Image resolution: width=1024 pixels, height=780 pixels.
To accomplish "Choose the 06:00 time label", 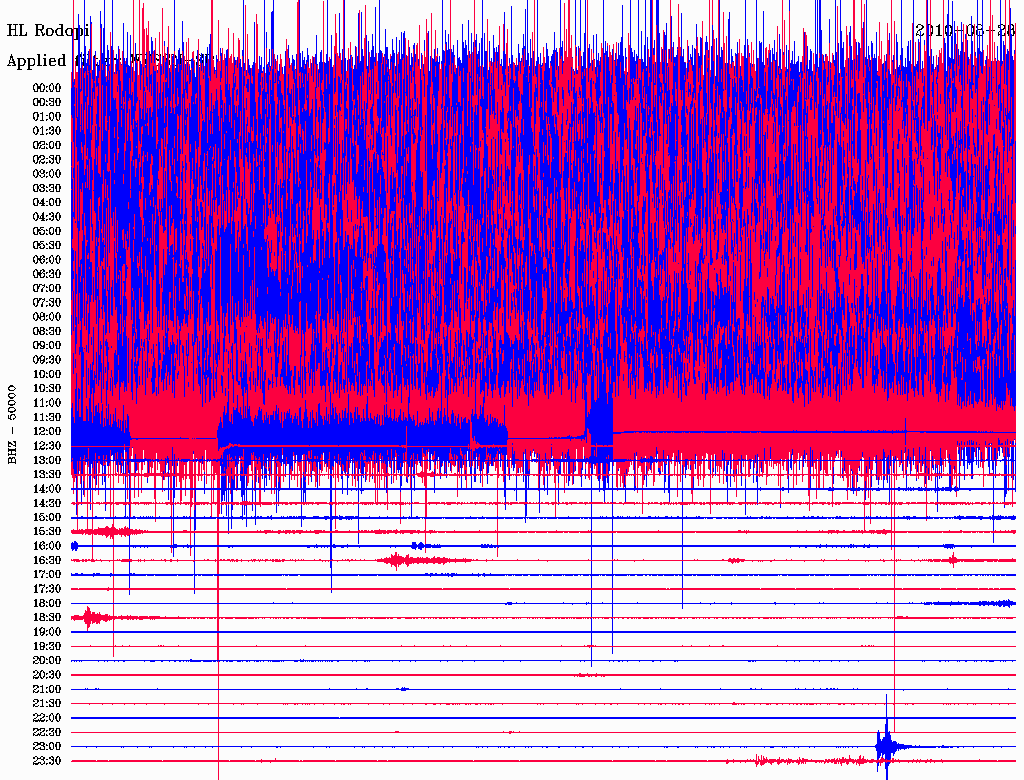I will (47, 260).
